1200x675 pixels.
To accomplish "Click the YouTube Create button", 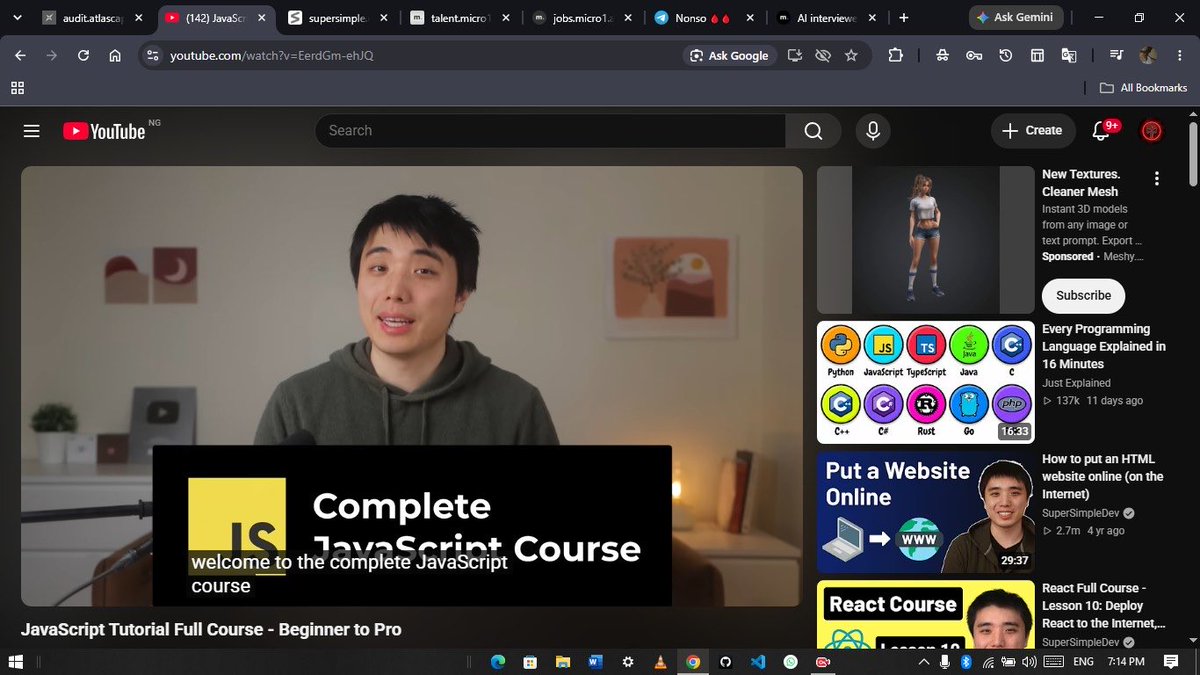I will 1033,131.
